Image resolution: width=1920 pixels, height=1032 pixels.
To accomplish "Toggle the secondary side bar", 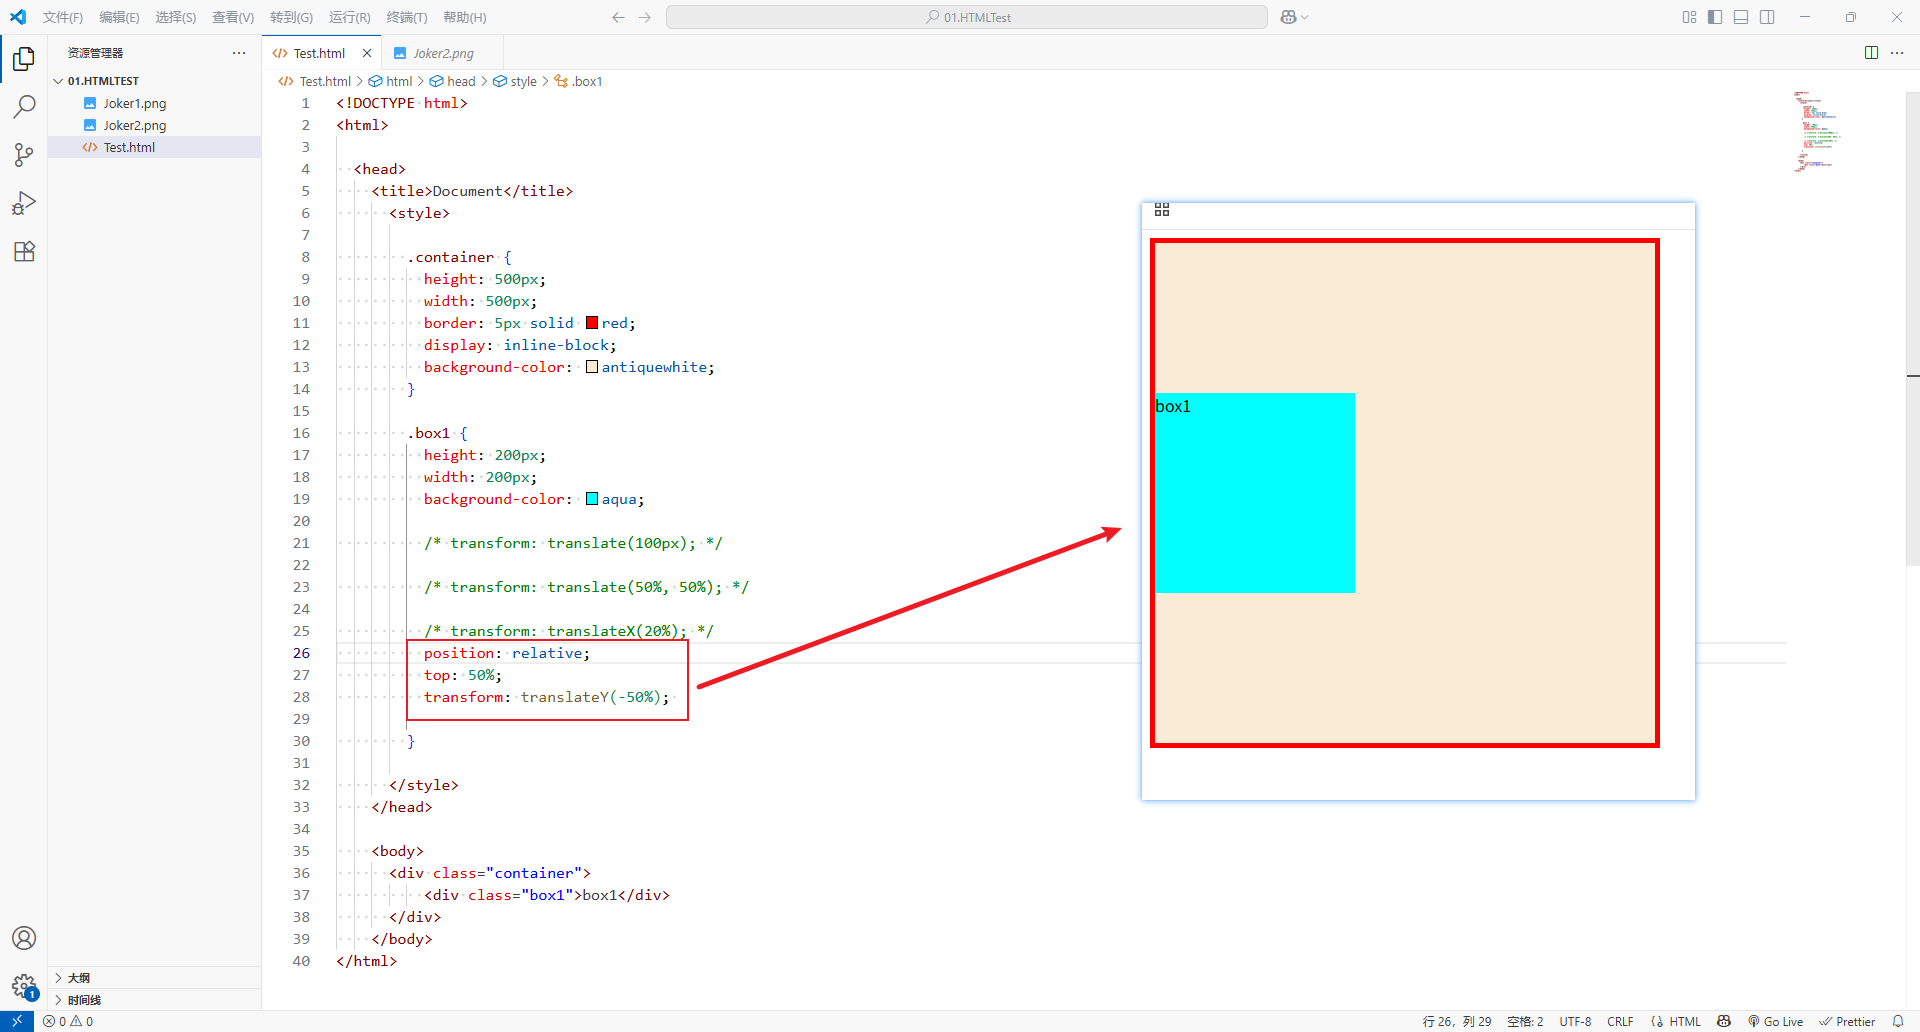I will [x=1767, y=17].
